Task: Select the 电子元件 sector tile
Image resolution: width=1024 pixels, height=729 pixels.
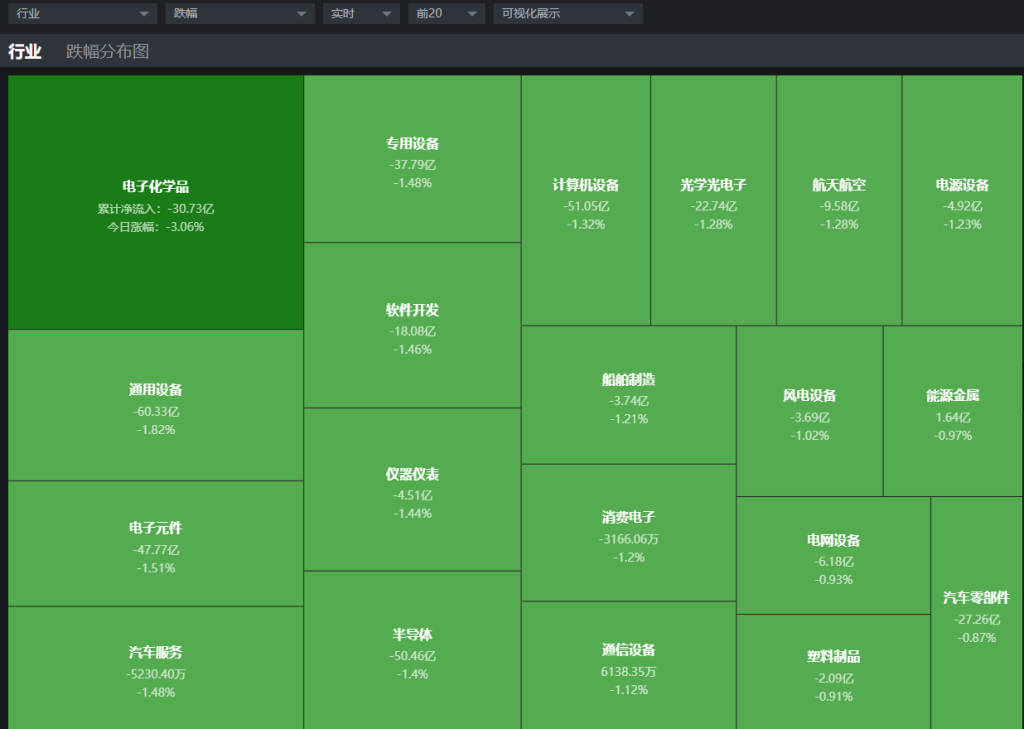Action: [156, 544]
